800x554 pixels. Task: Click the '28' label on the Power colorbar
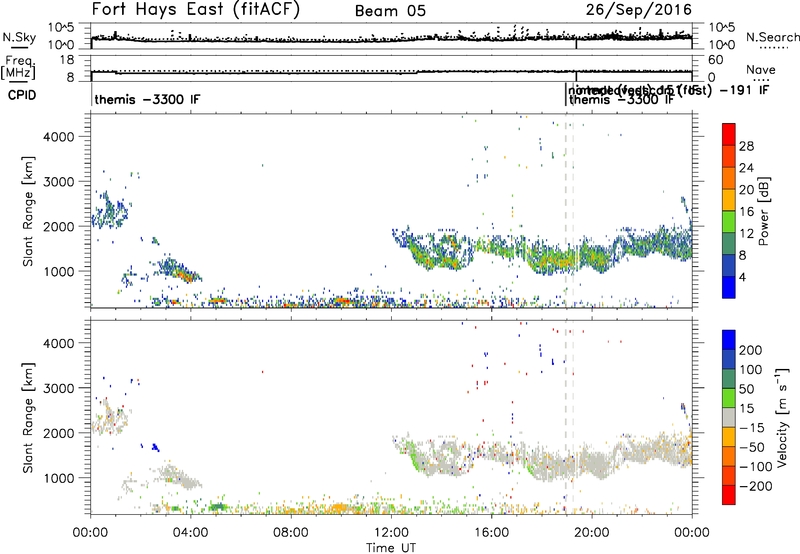click(746, 146)
